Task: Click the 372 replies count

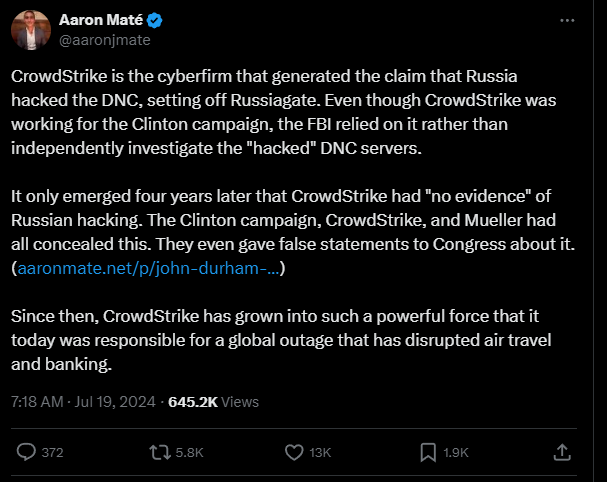Action: coord(53,453)
